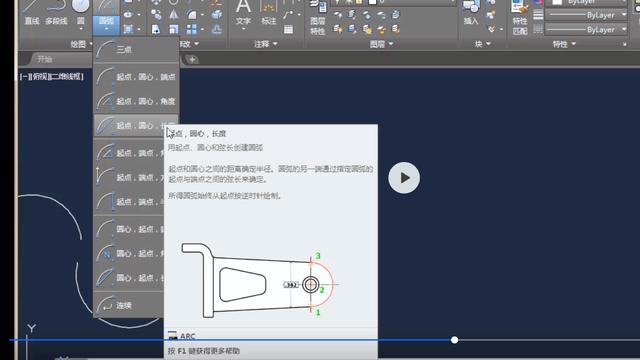
Task: Choose 起点, 圆心, 角度 arc option
Action: [136, 101]
